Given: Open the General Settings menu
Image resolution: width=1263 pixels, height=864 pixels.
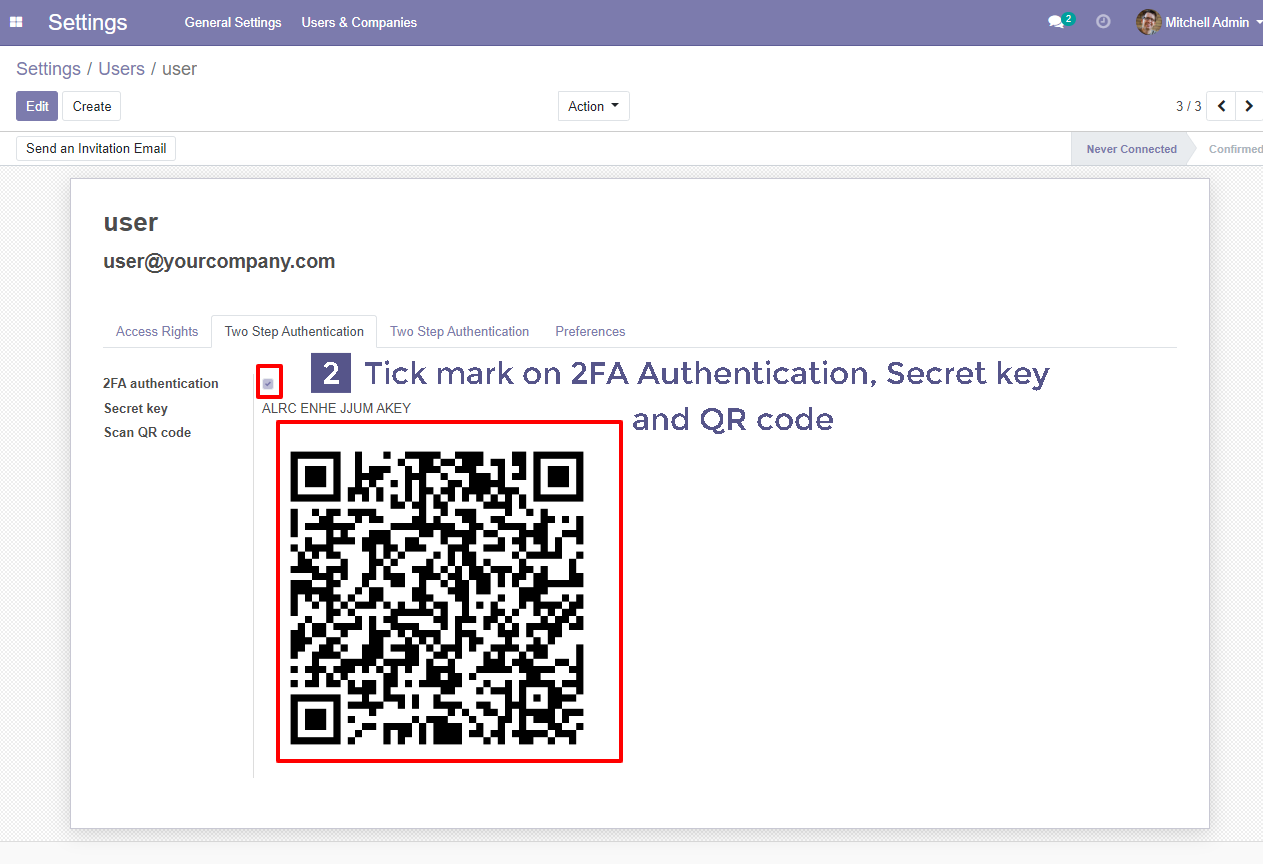Looking at the screenshot, I should pos(233,22).
